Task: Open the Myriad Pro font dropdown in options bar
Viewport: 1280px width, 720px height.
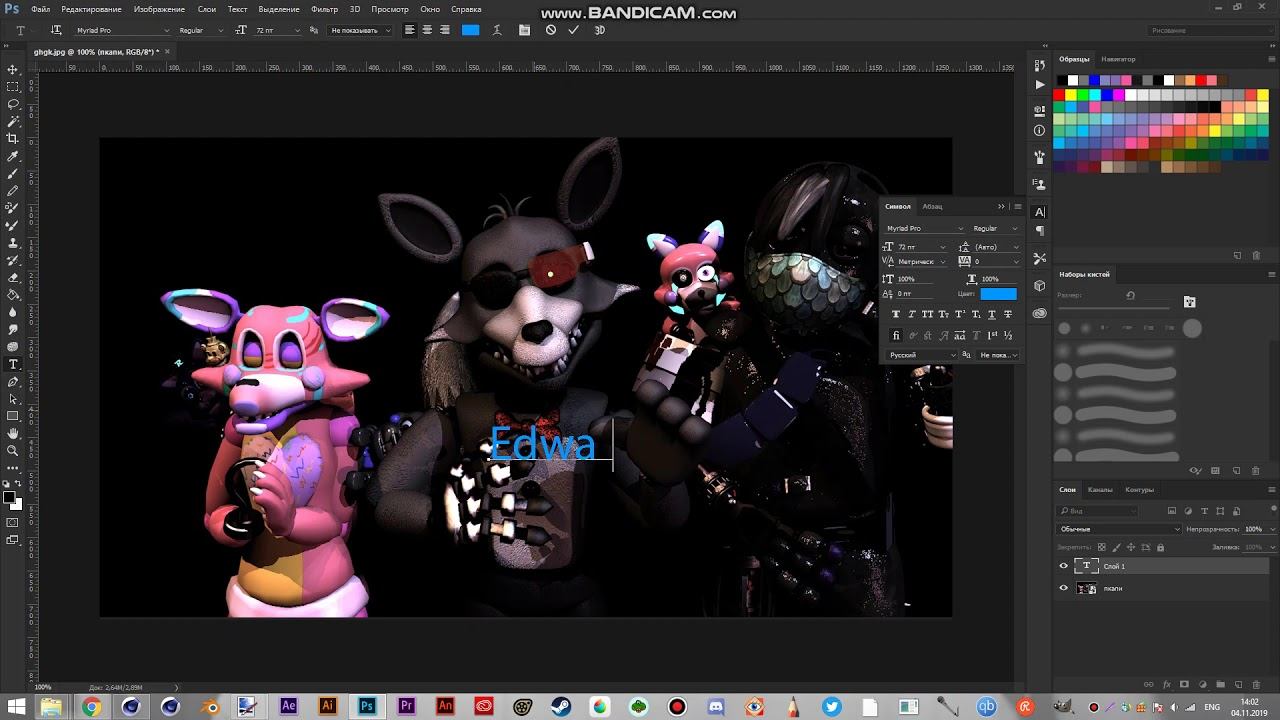Action: click(121, 30)
